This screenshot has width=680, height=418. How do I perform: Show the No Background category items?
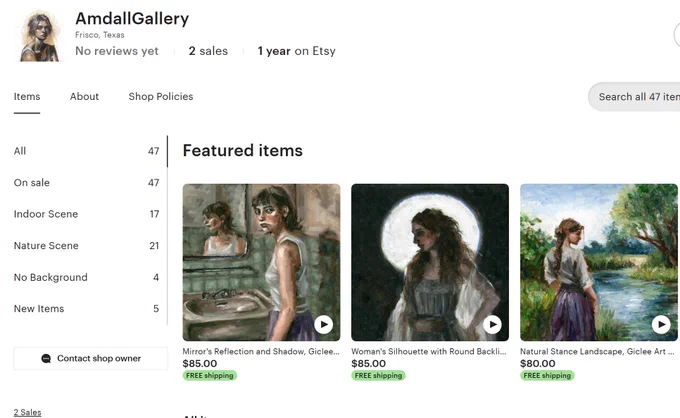coord(87,278)
